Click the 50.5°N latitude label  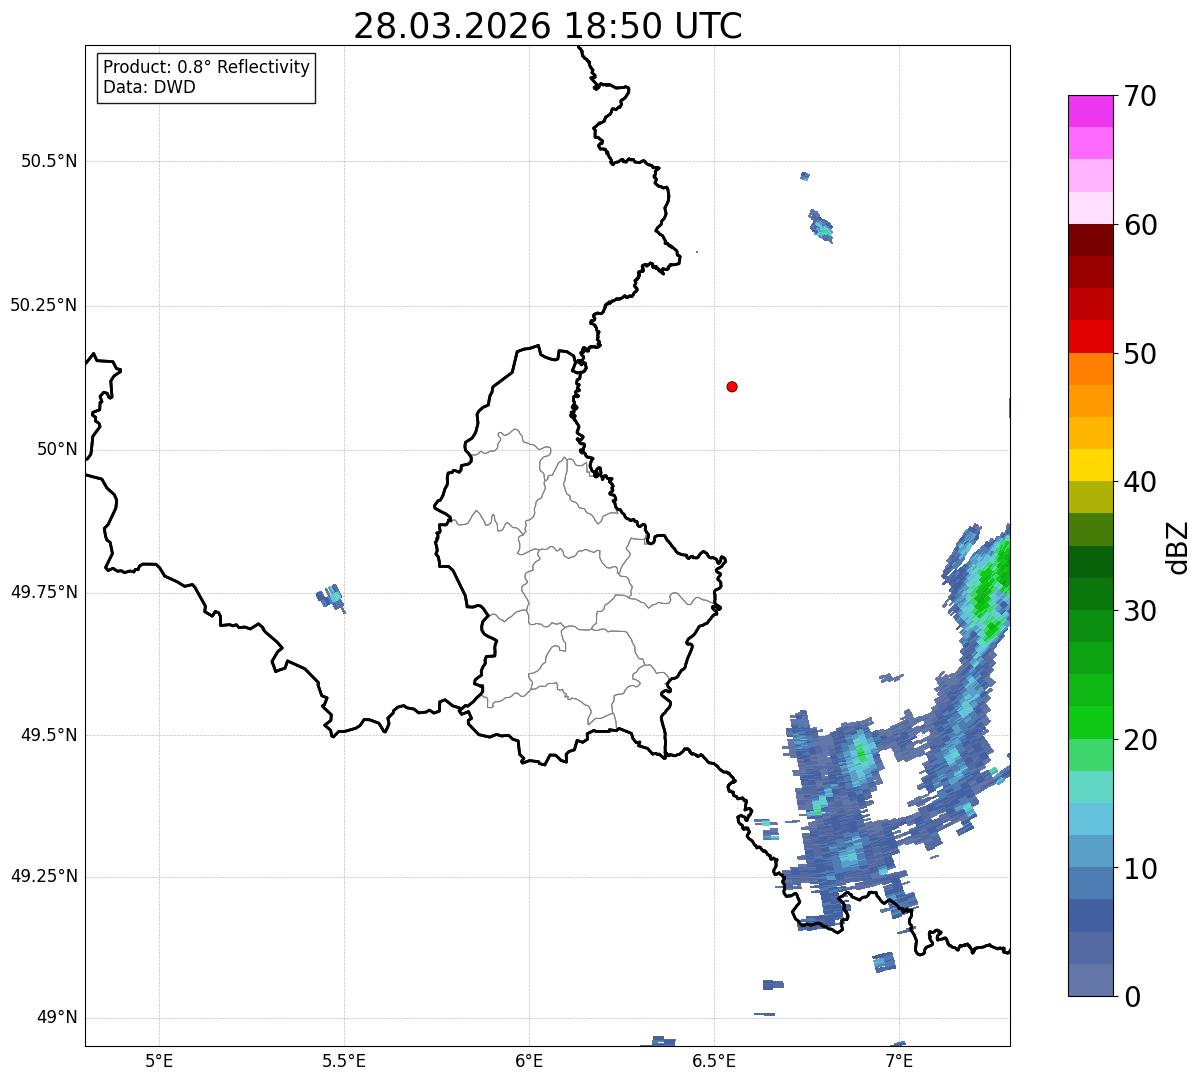tap(49, 161)
